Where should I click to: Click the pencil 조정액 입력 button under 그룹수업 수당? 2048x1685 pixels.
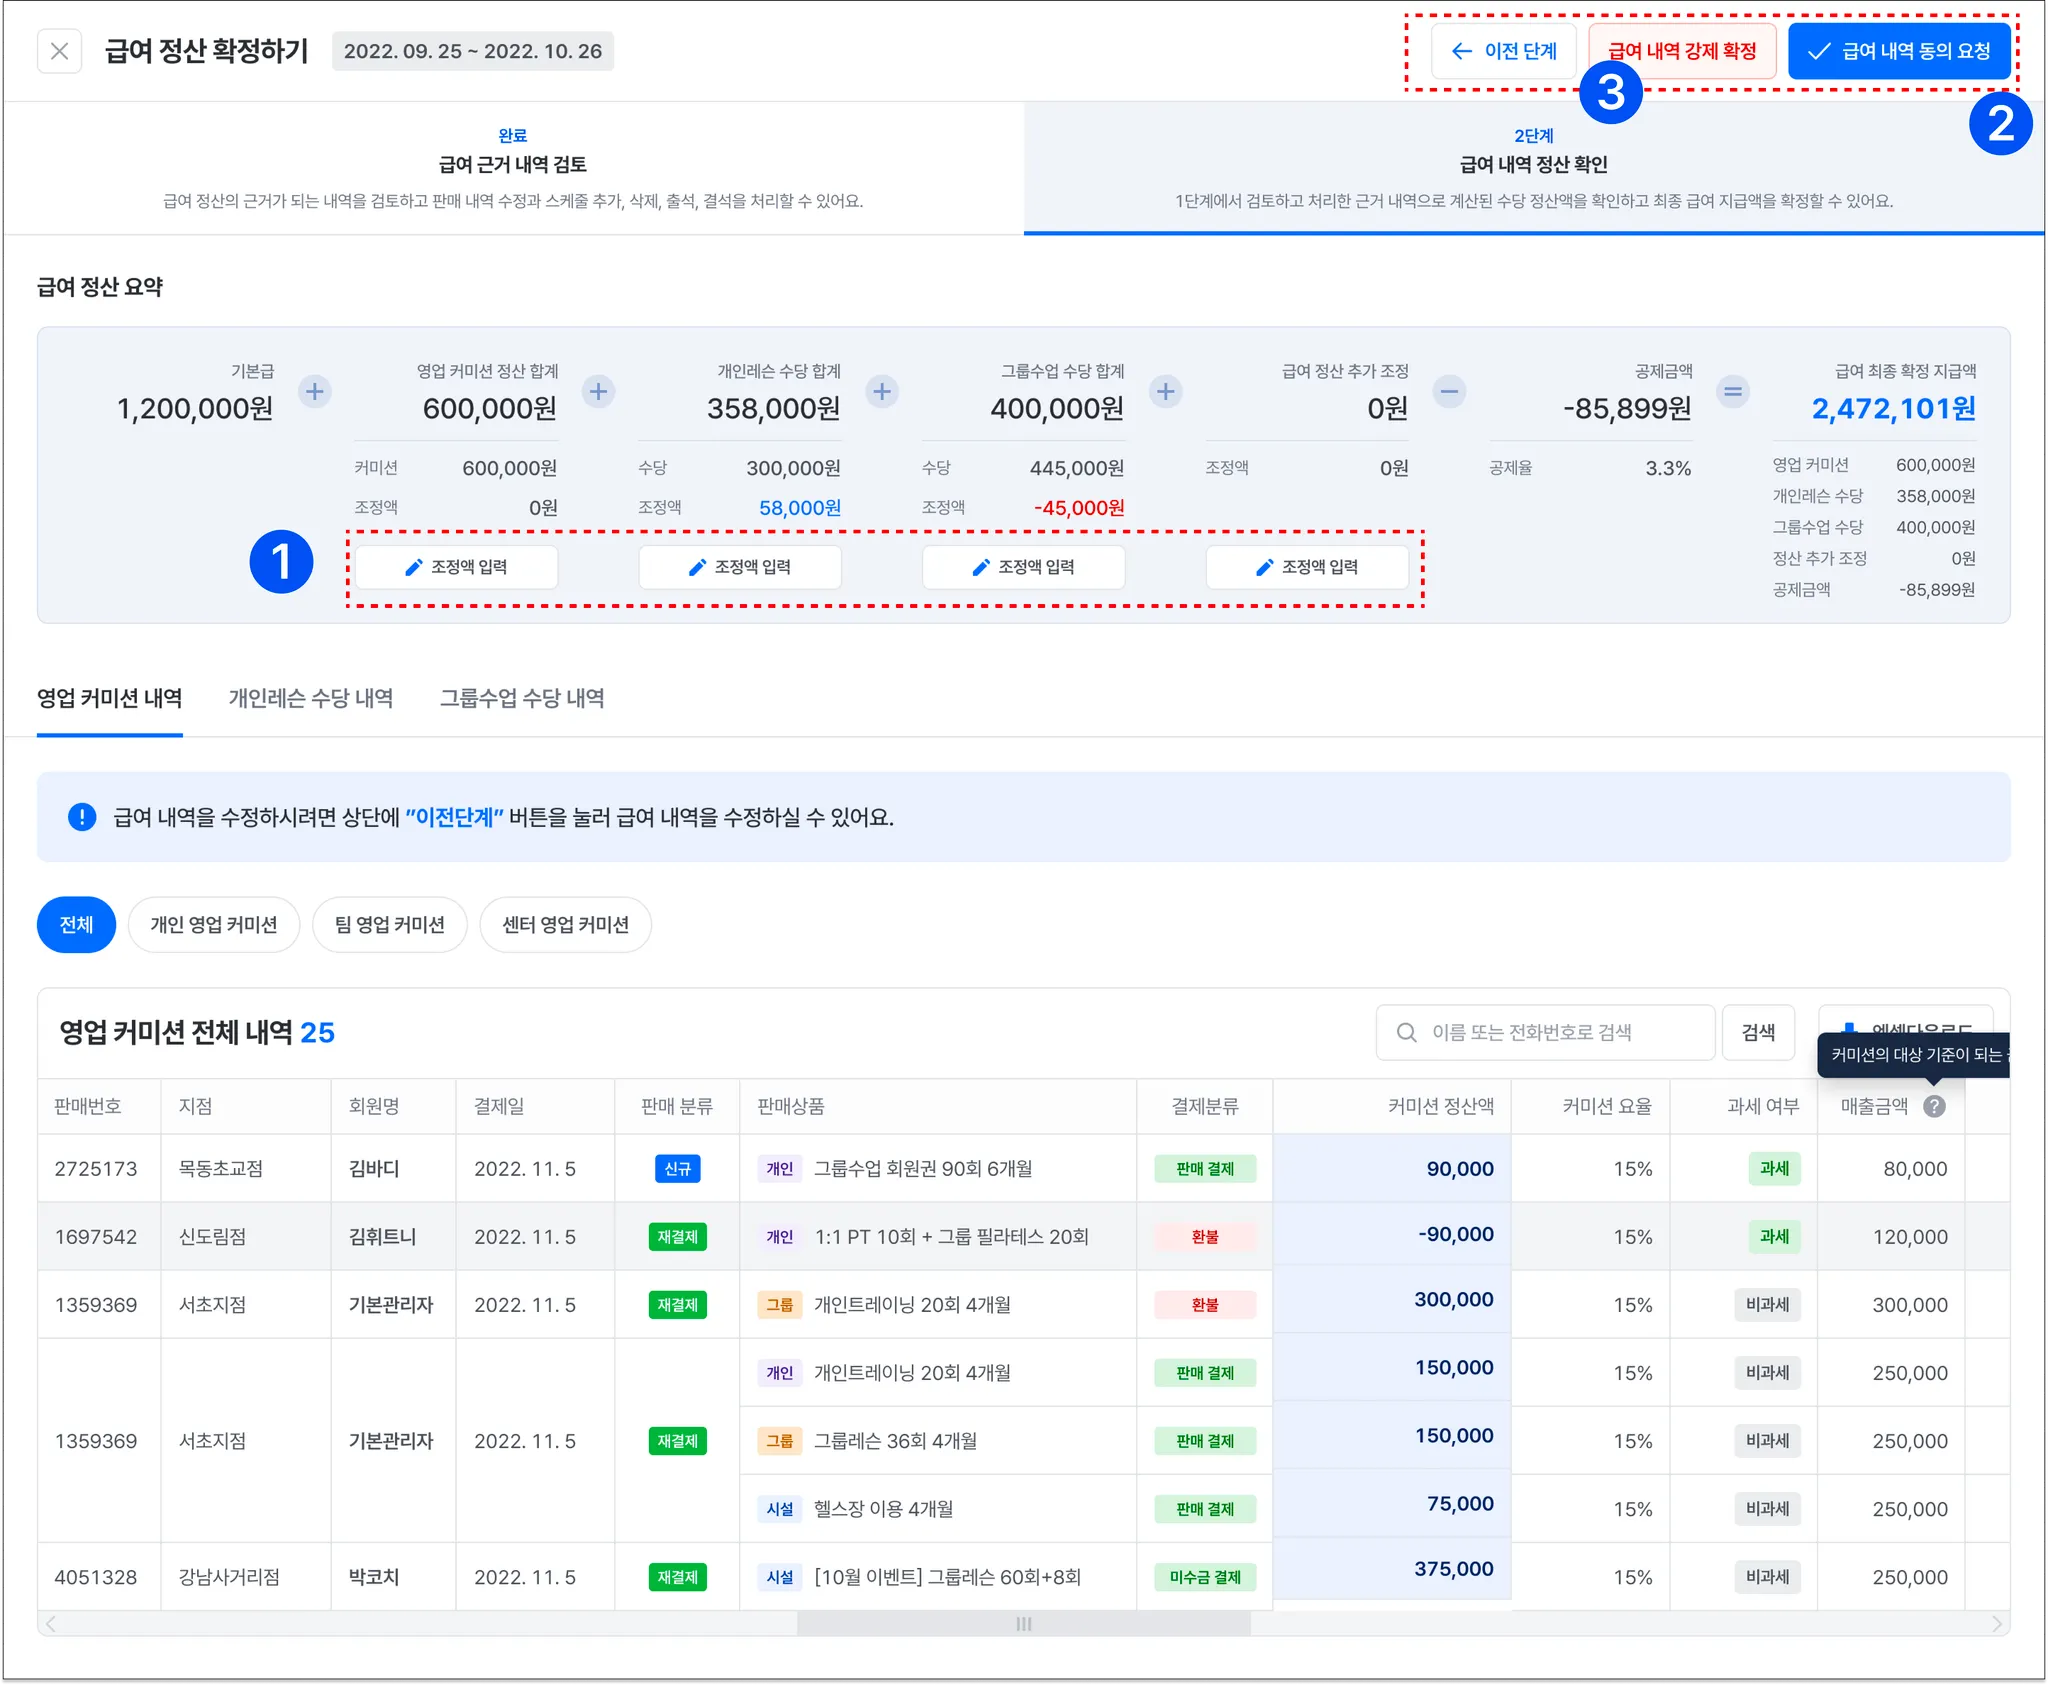click(1023, 567)
